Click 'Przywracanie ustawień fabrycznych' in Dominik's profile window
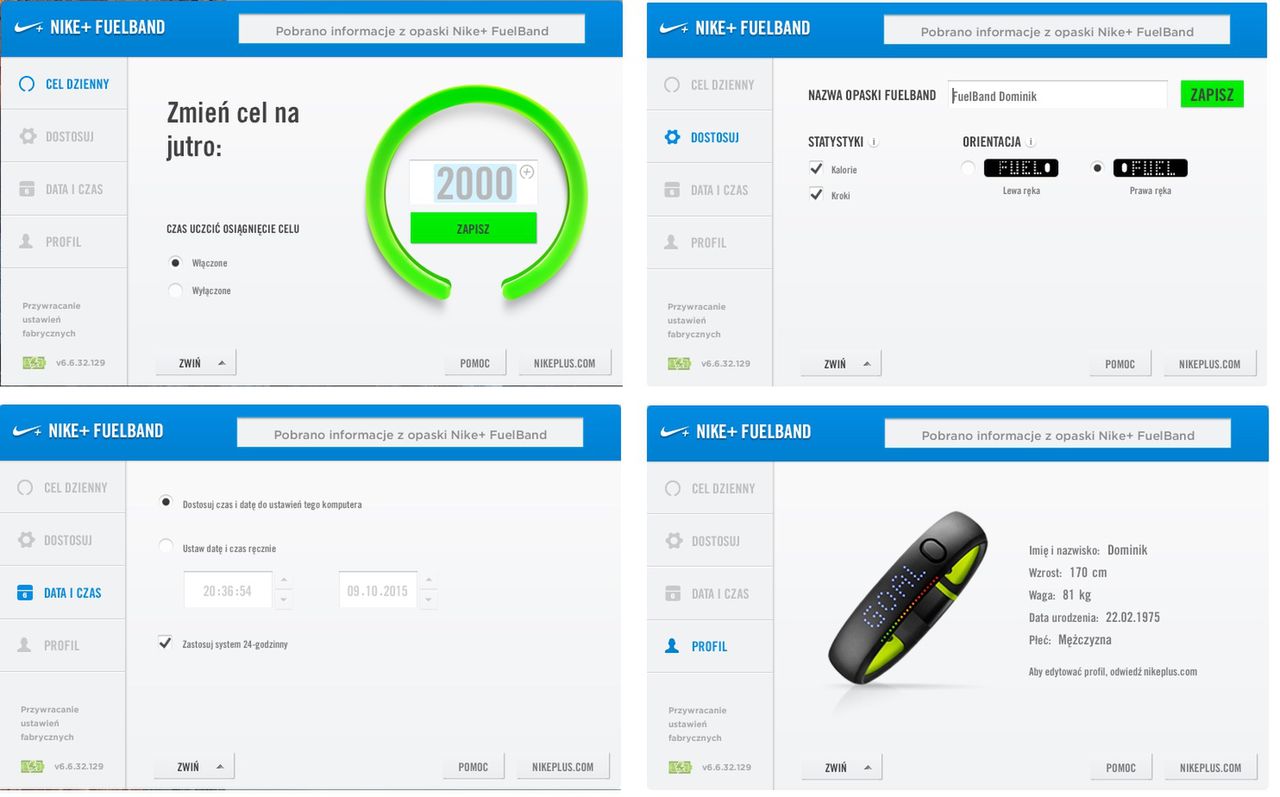Screen dimensions: 1280x797 (697, 724)
